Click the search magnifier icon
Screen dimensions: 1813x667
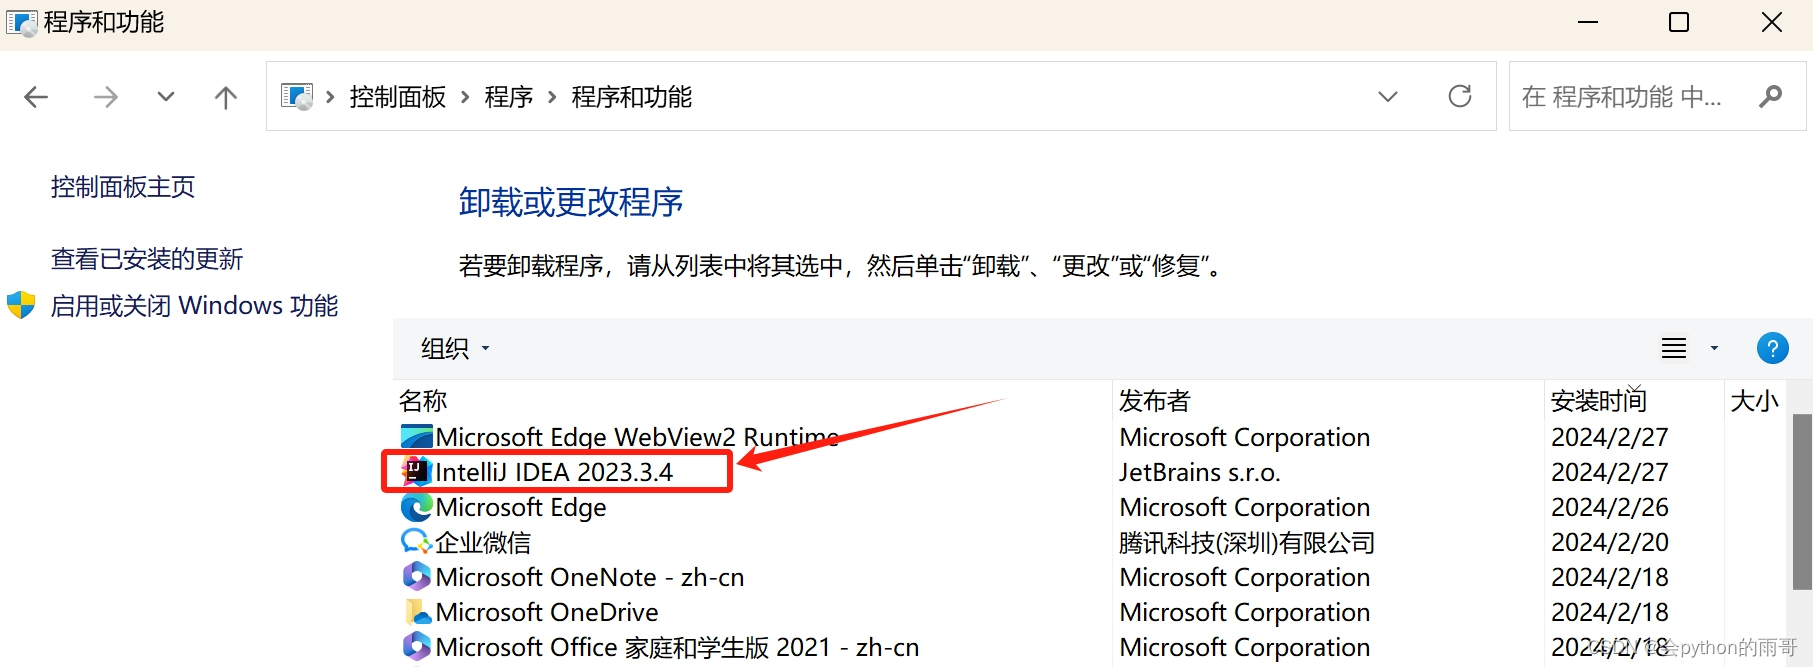coord(1771,96)
